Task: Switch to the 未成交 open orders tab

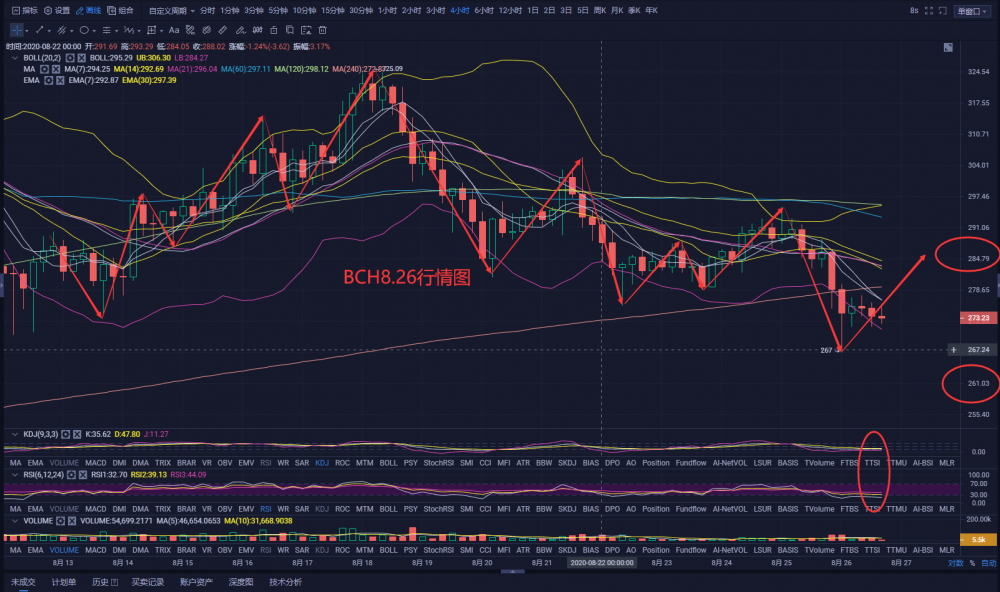Action: [x=23, y=582]
